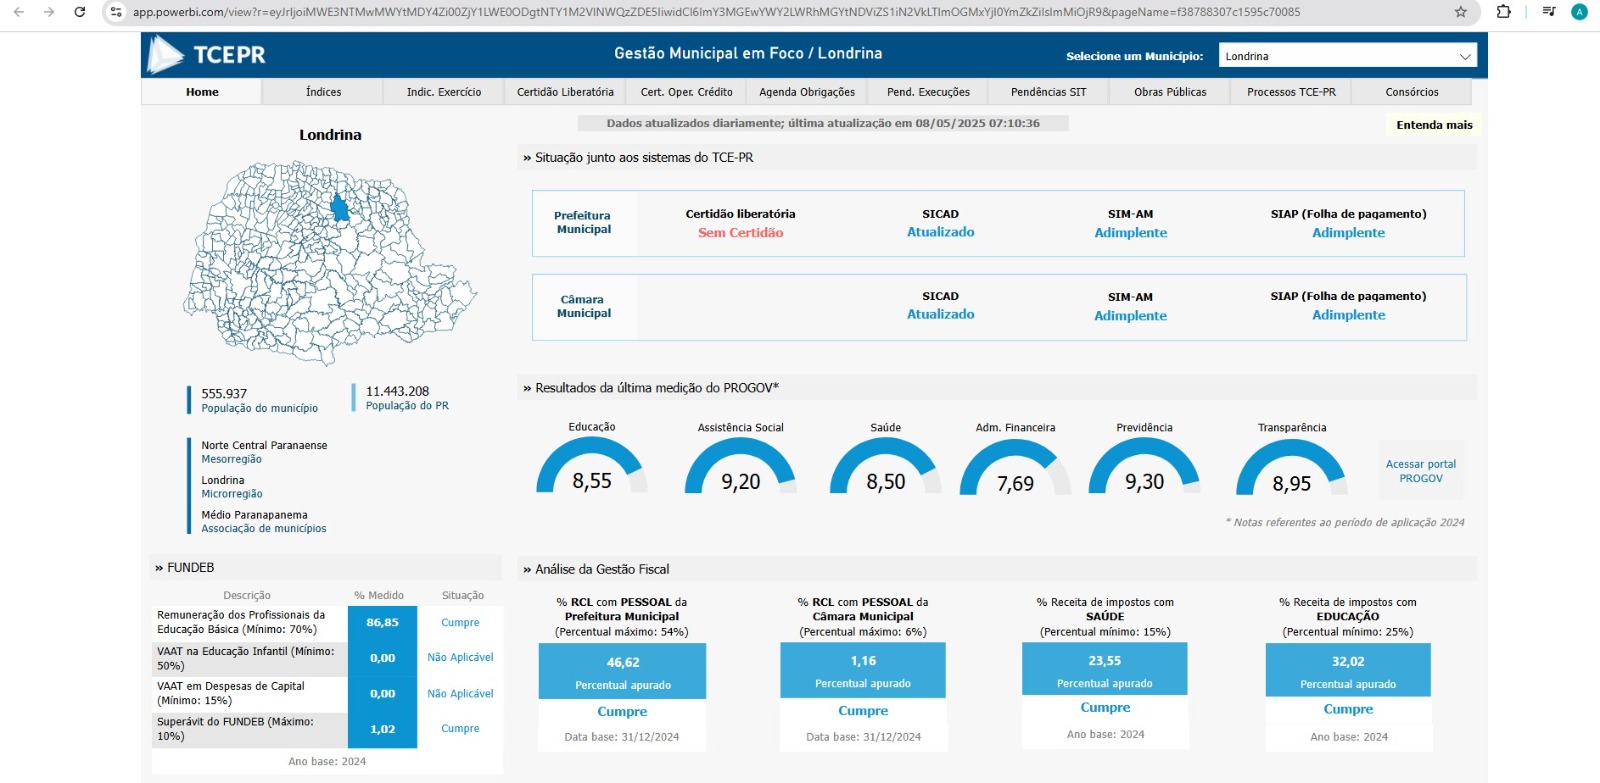The height and width of the screenshot is (783, 1600).
Task: Open the Selecione um Município dropdown
Action: (1348, 56)
